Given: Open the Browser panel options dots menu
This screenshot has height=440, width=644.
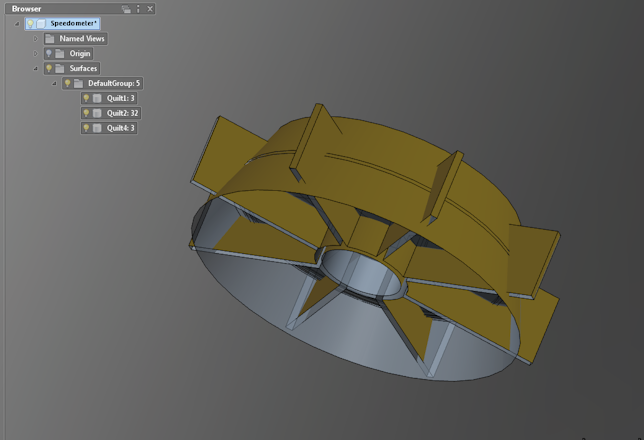Looking at the screenshot, I should [x=138, y=9].
